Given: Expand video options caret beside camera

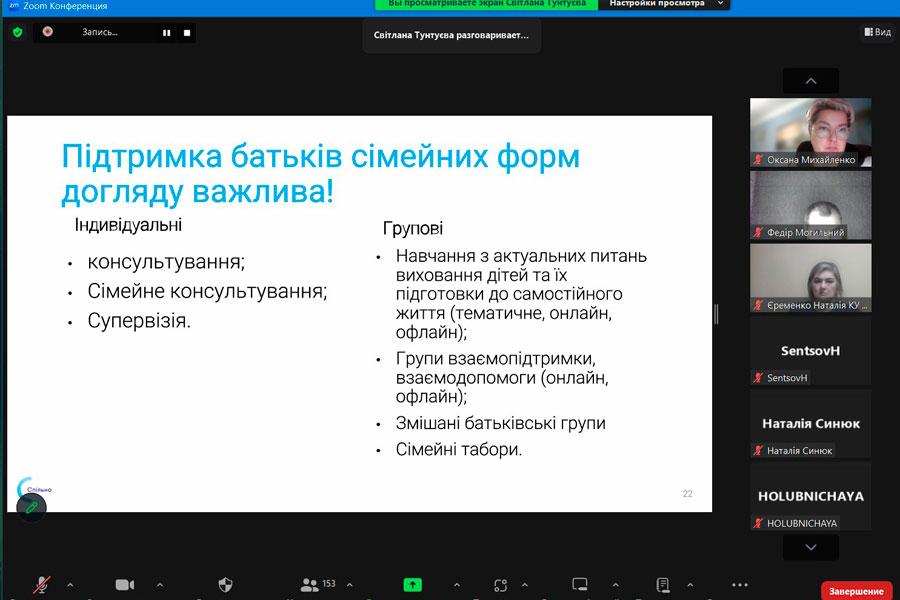Looking at the screenshot, I should pos(160,584).
